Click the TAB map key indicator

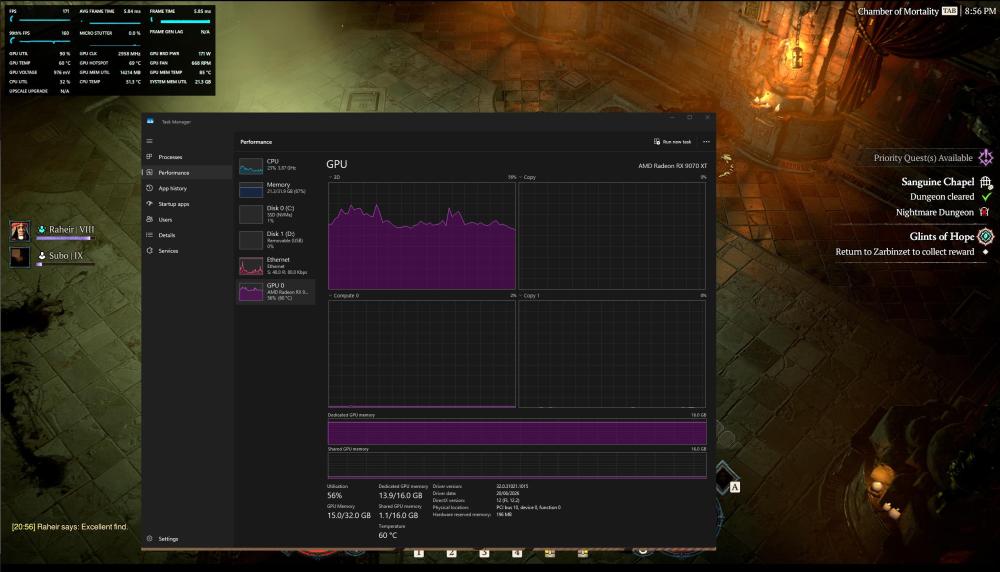tap(950, 11)
